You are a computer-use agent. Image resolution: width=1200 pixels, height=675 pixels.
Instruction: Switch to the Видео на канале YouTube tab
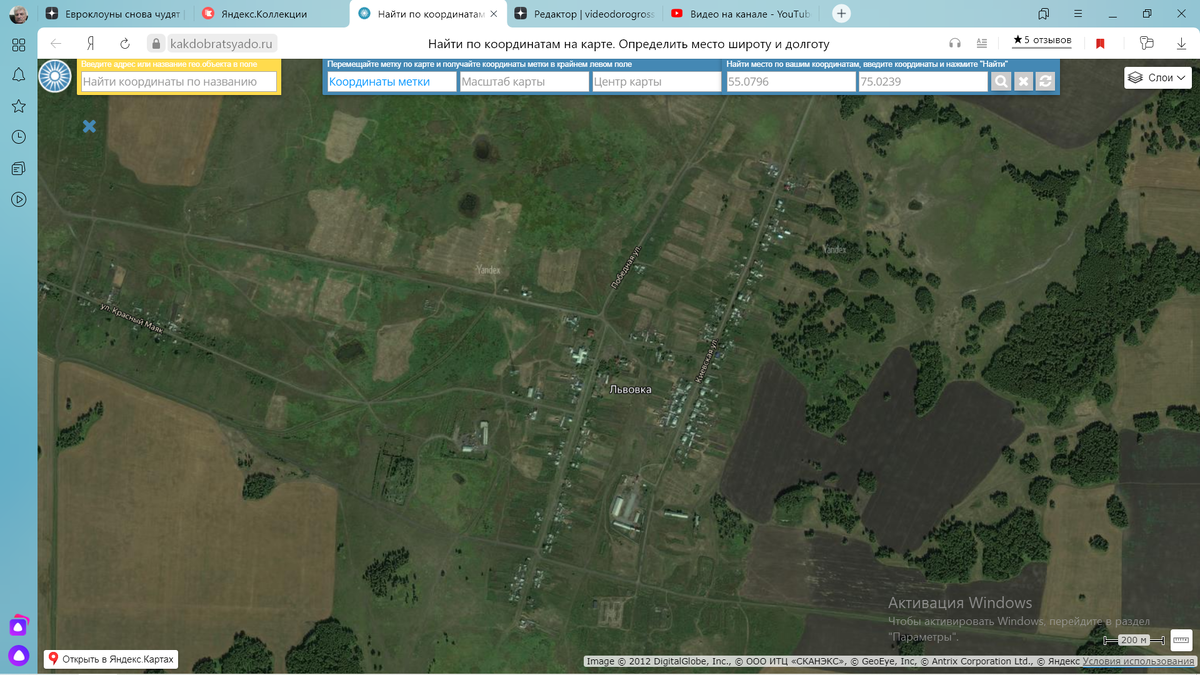(740, 14)
